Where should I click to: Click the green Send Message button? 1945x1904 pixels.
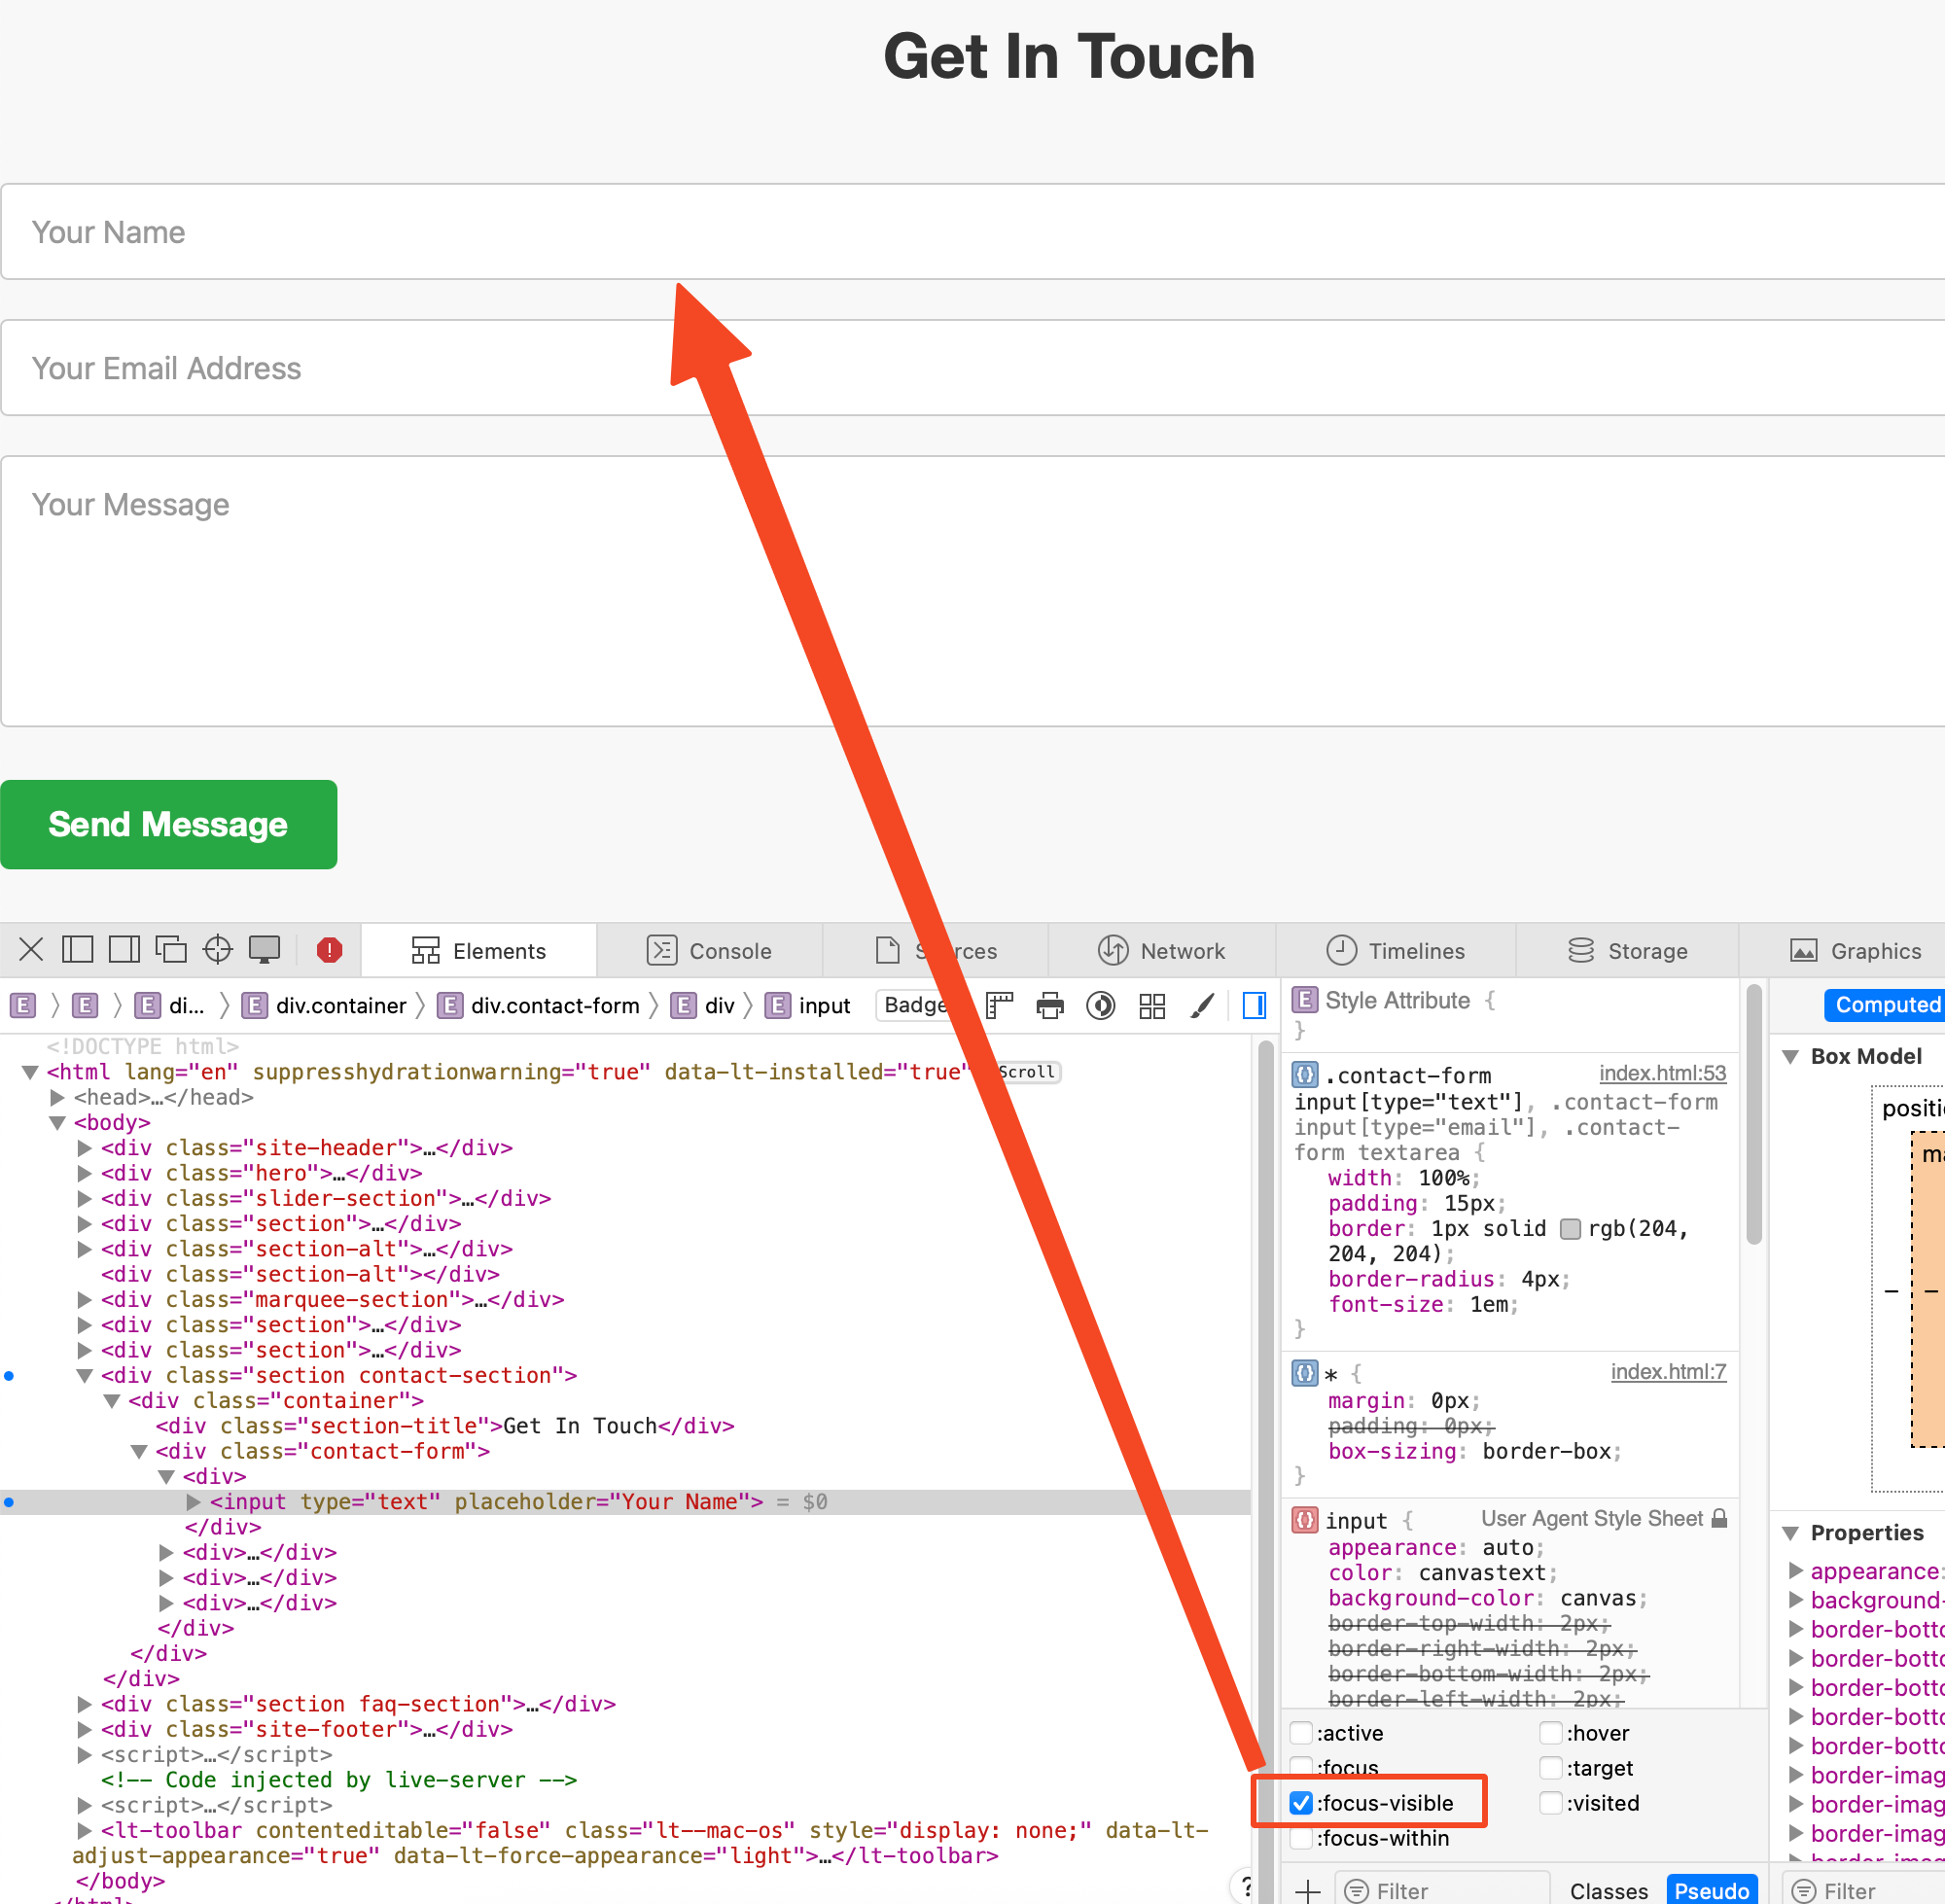click(x=168, y=824)
